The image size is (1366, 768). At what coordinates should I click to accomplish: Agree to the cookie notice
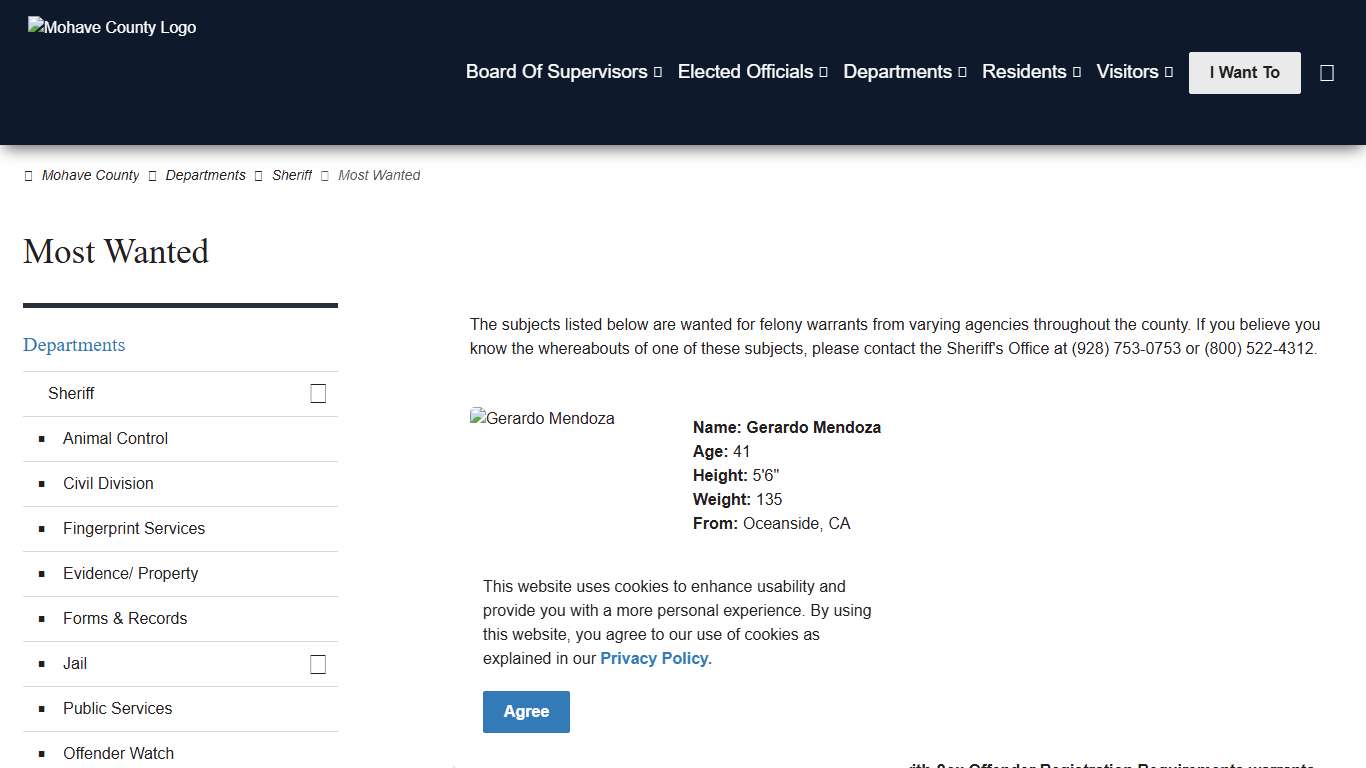(x=526, y=712)
